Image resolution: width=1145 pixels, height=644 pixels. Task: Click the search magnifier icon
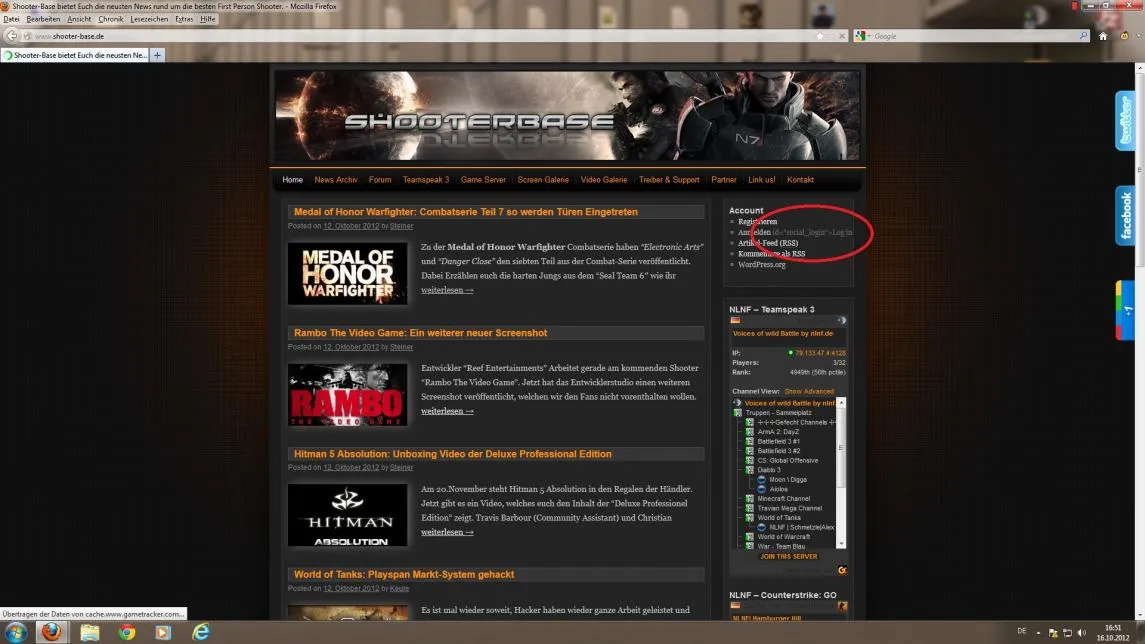pyautogui.click(x=1083, y=36)
